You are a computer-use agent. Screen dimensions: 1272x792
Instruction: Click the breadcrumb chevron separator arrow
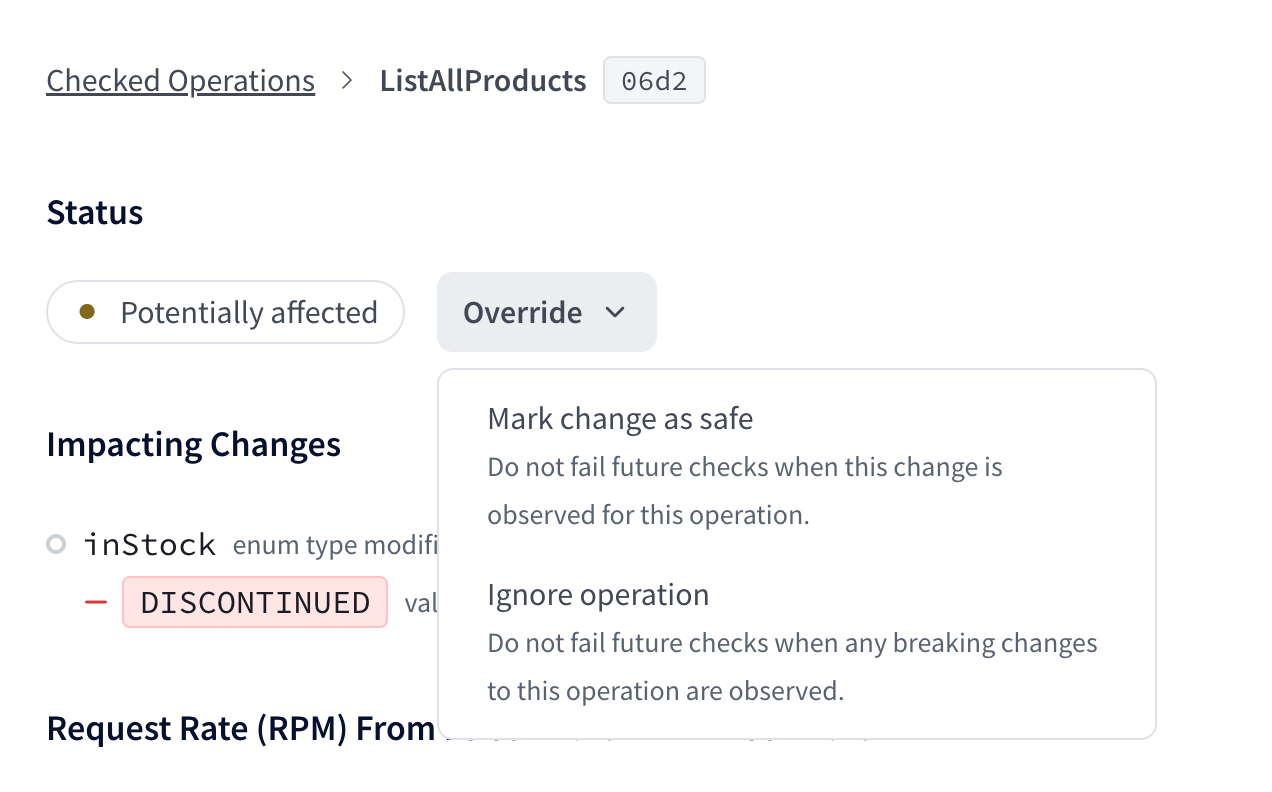(347, 80)
